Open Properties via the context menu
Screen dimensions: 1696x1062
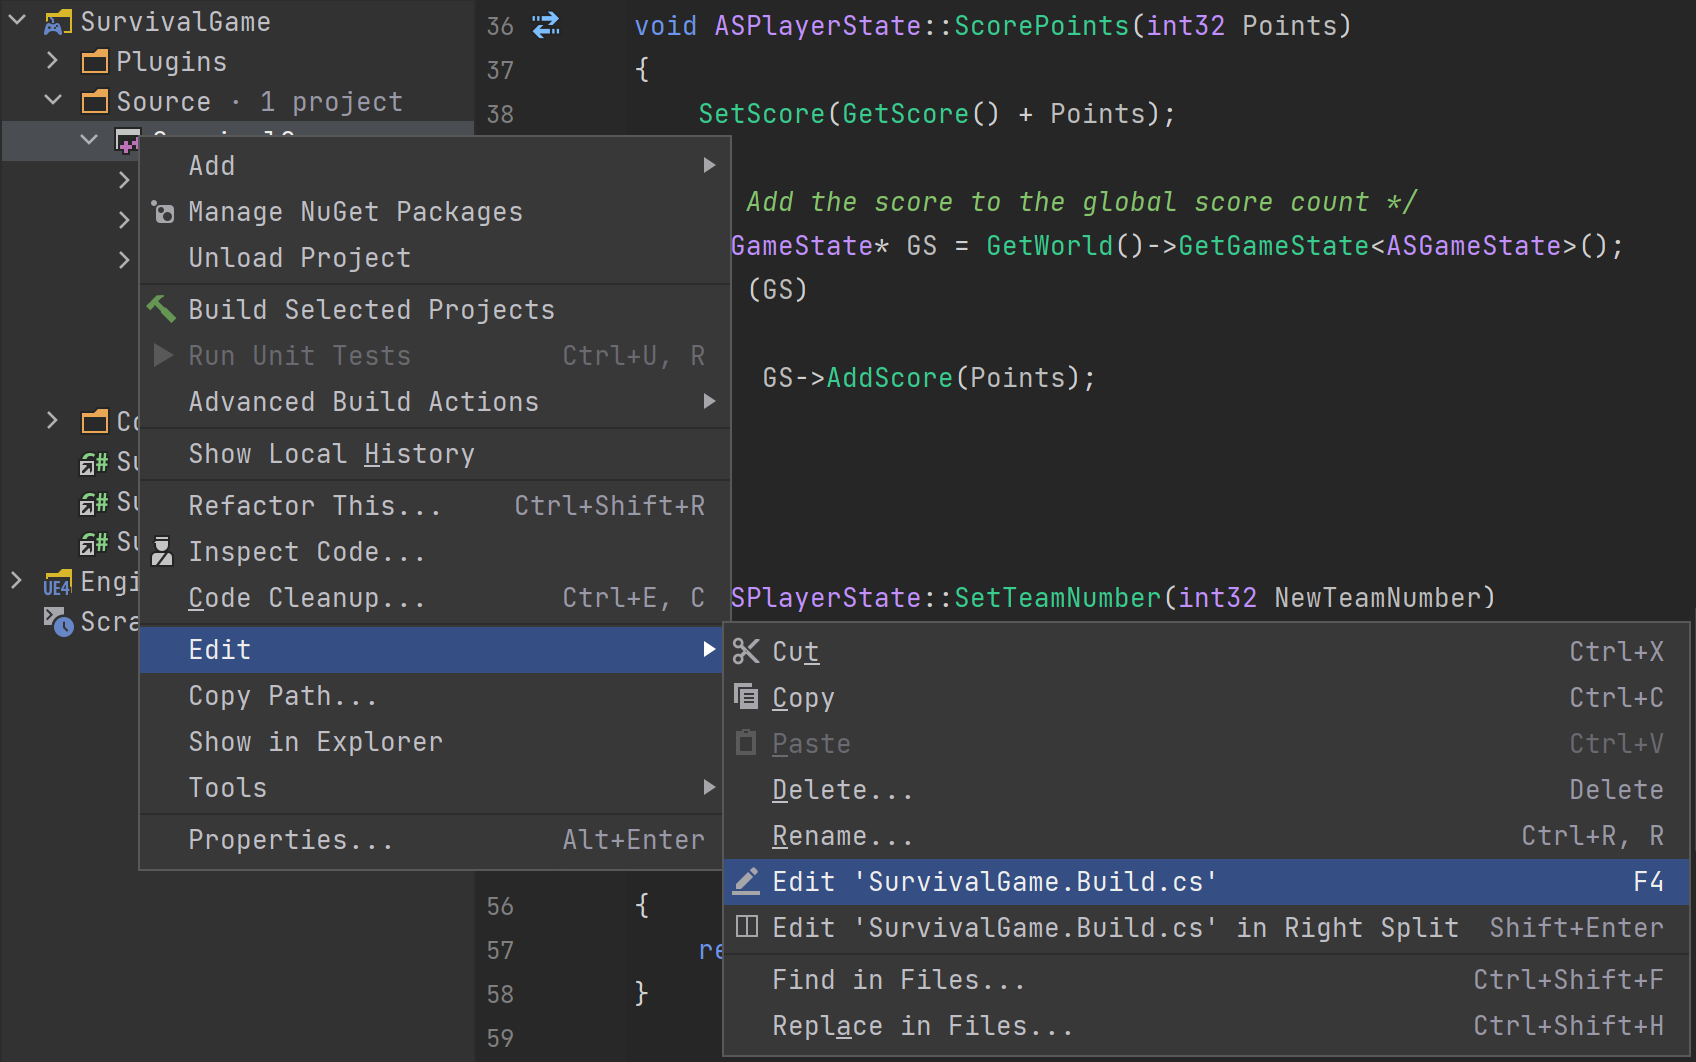[289, 839]
